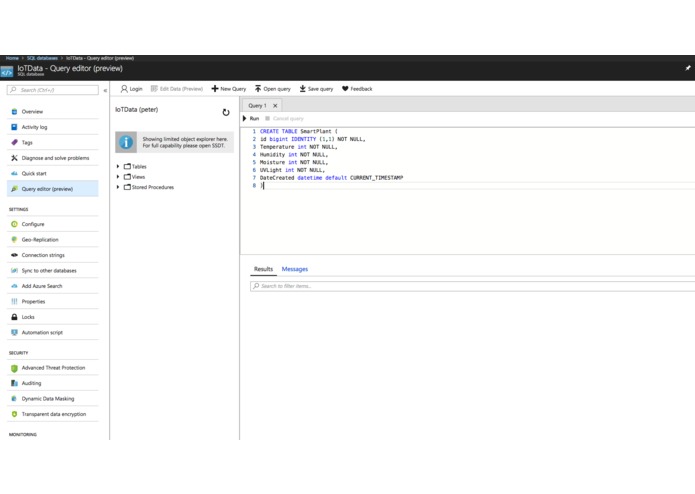Screen dimensions: 695x494
Task: Click Transparent data encryption icon
Action: 14,414
